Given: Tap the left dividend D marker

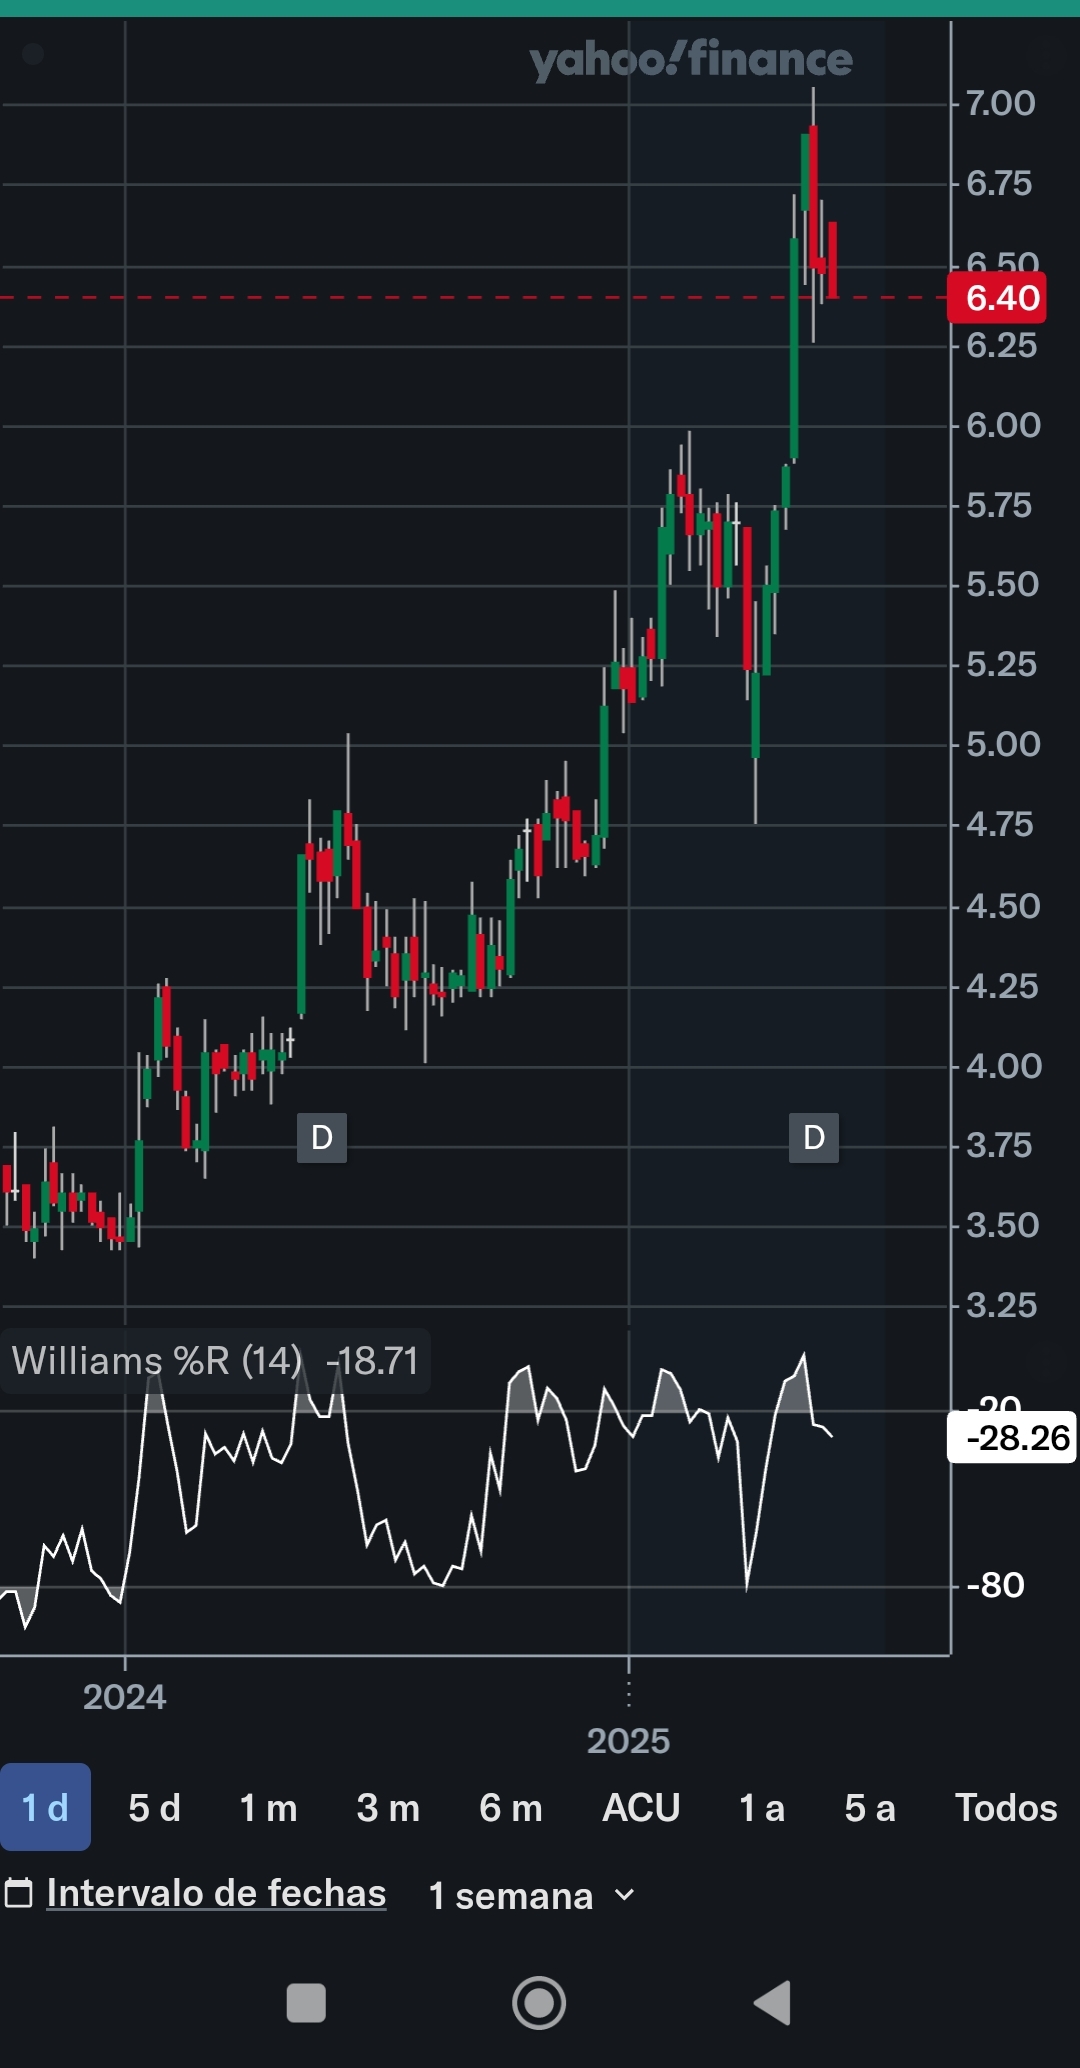Looking at the screenshot, I should pyautogui.click(x=322, y=1138).
